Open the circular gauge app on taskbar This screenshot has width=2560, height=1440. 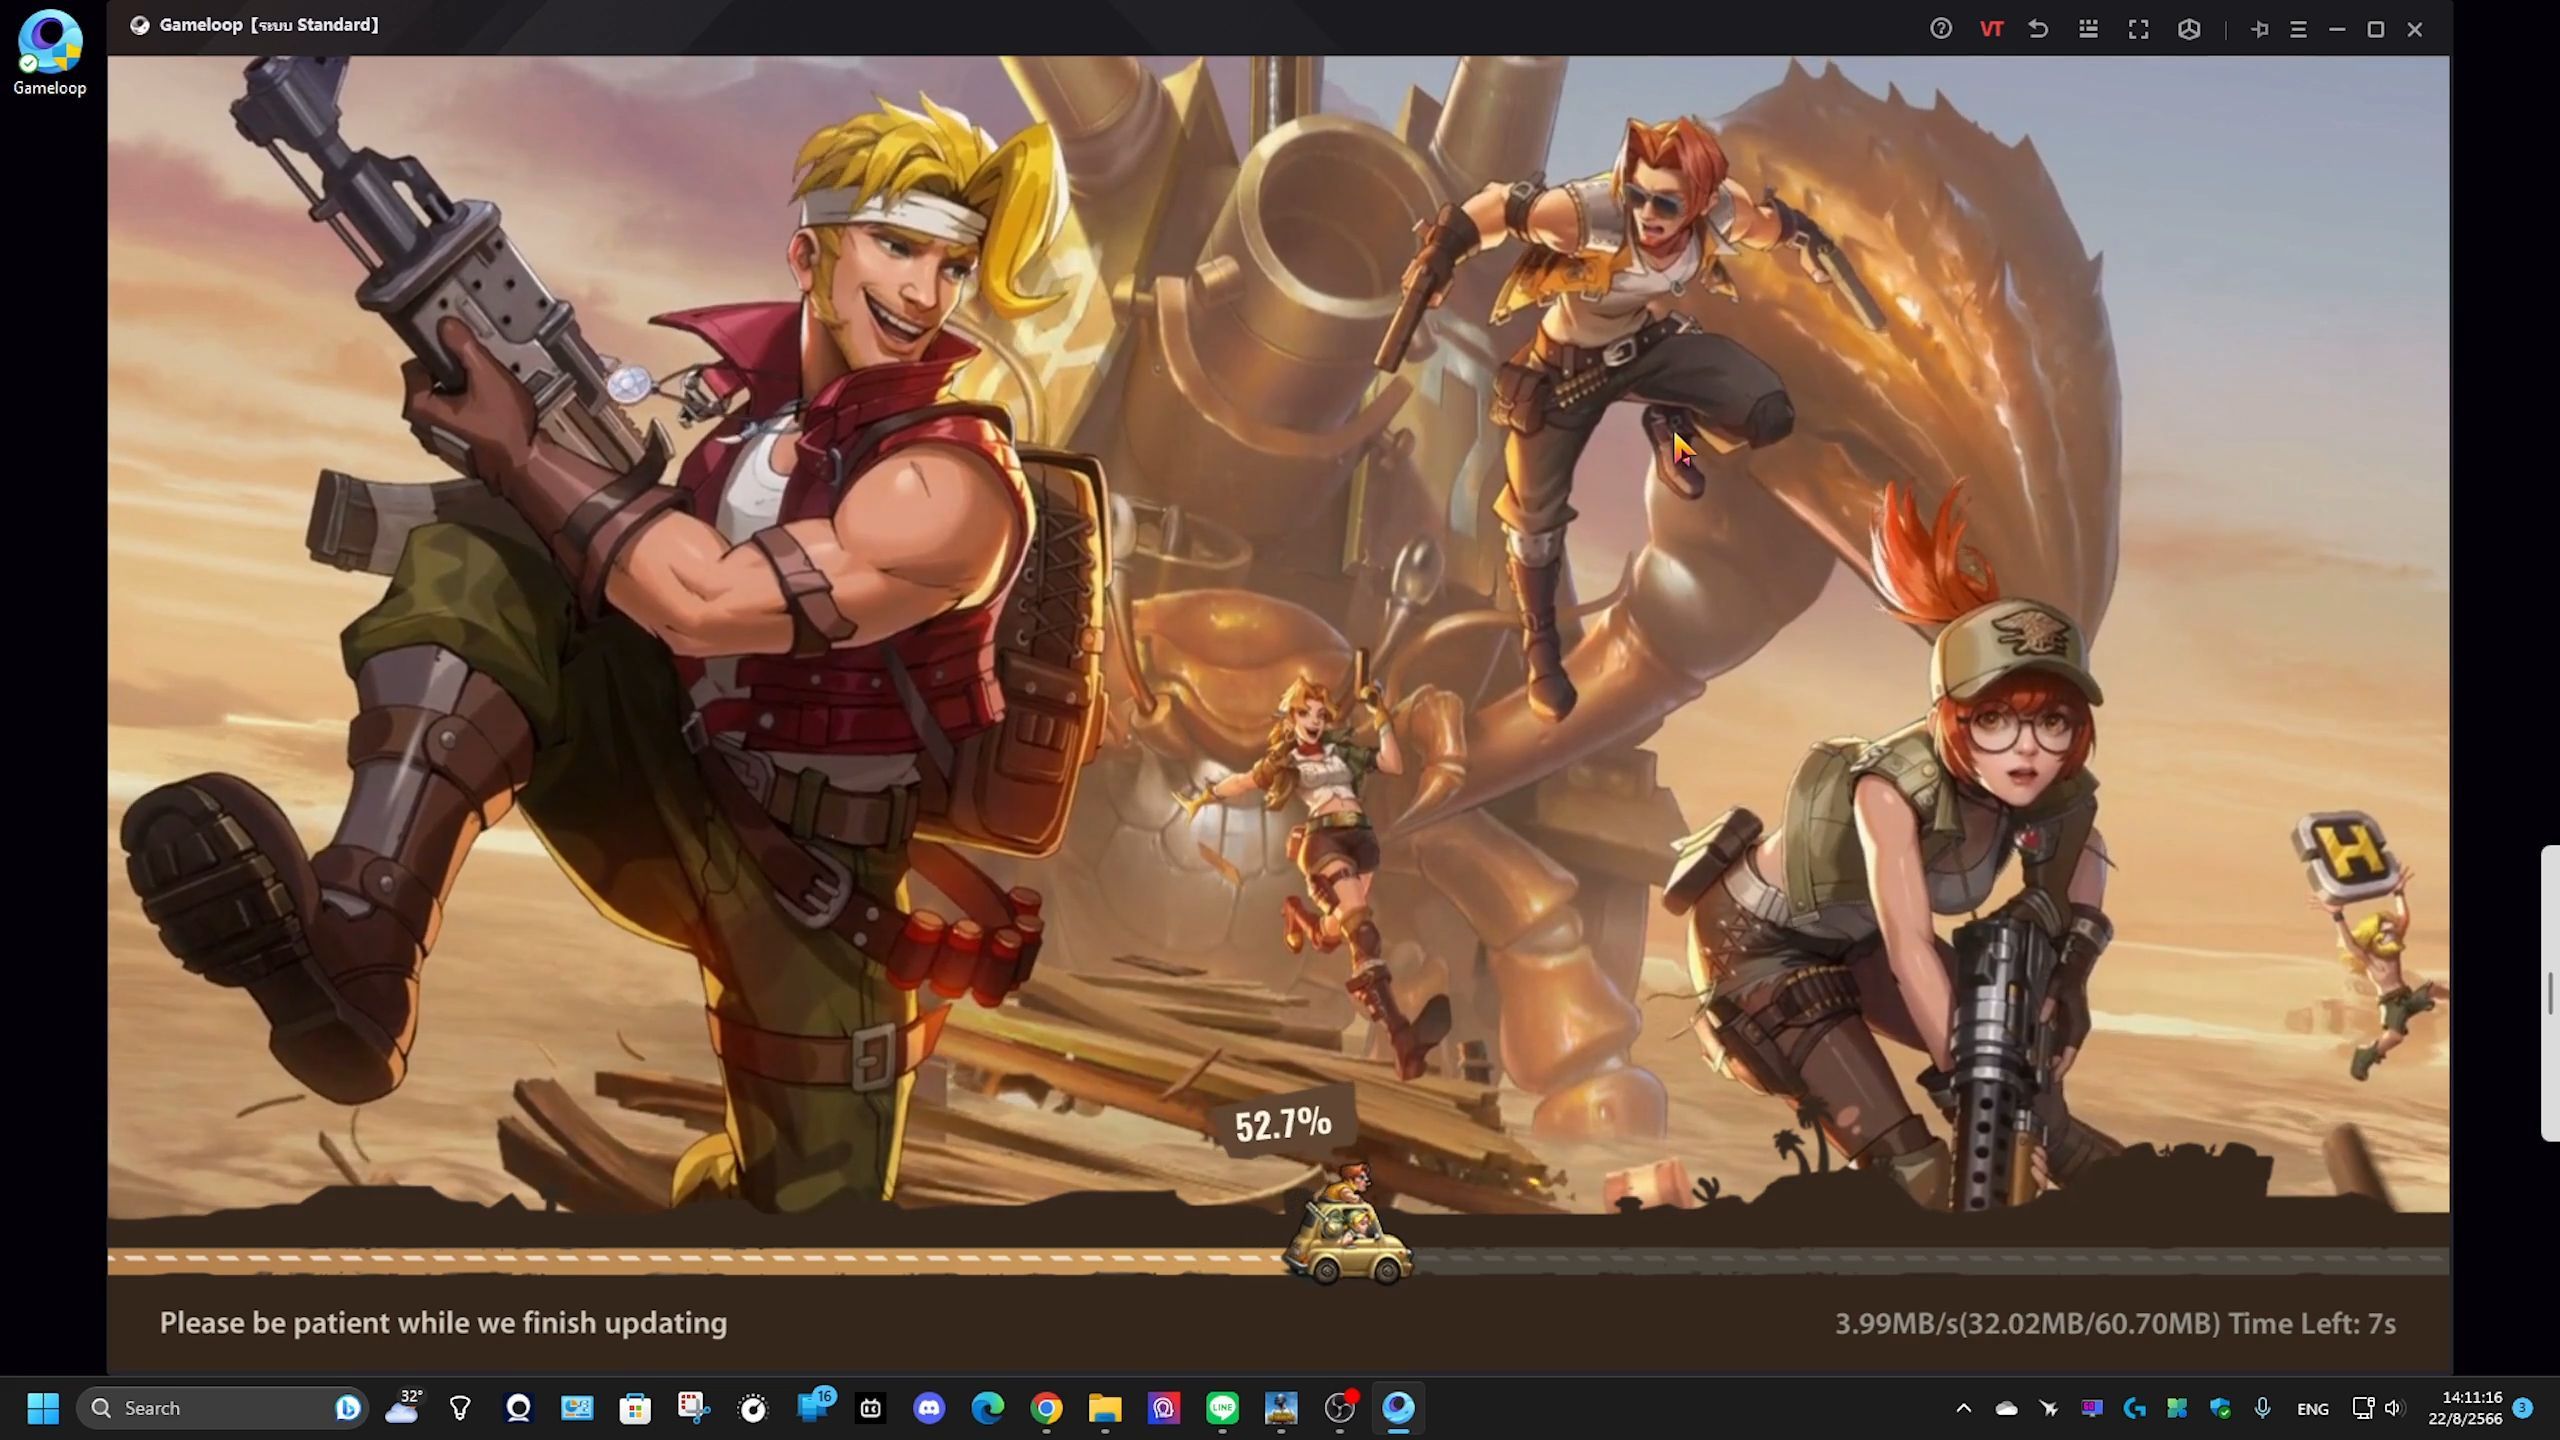click(x=753, y=1408)
